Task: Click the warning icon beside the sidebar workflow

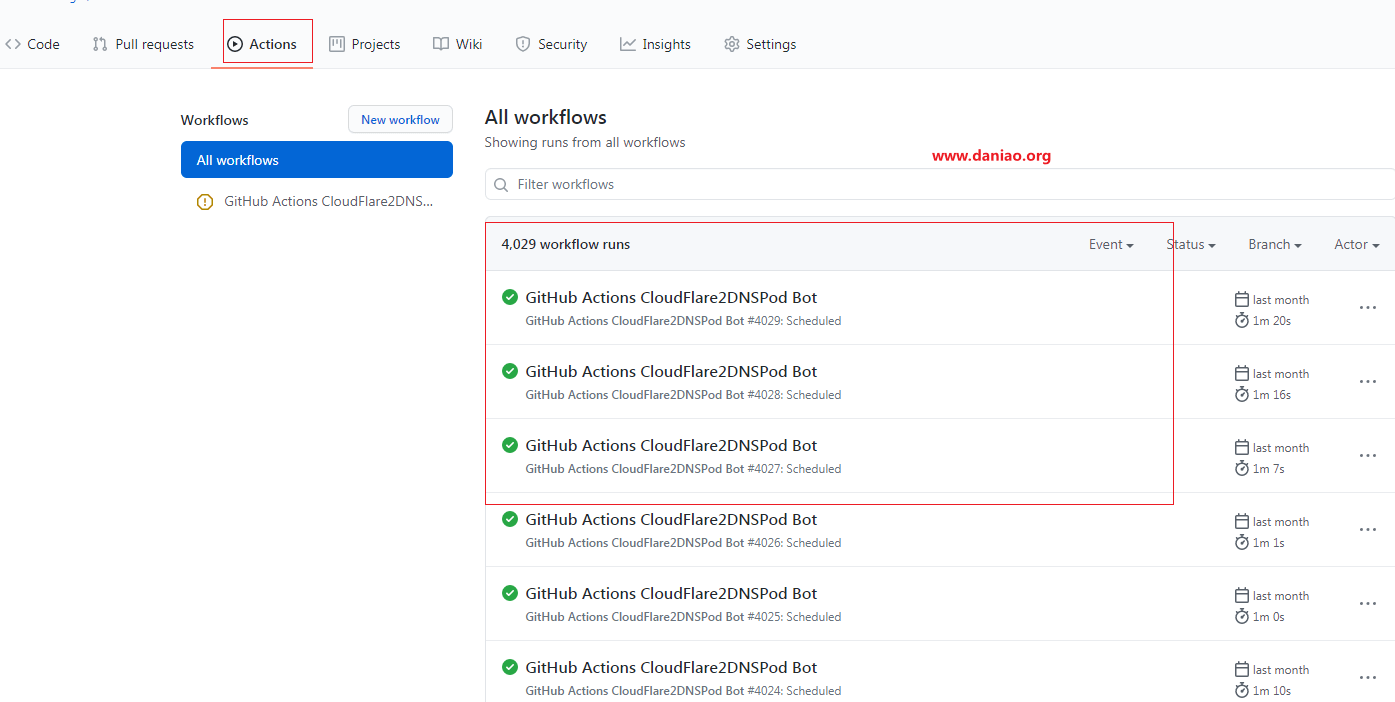Action: 205,202
